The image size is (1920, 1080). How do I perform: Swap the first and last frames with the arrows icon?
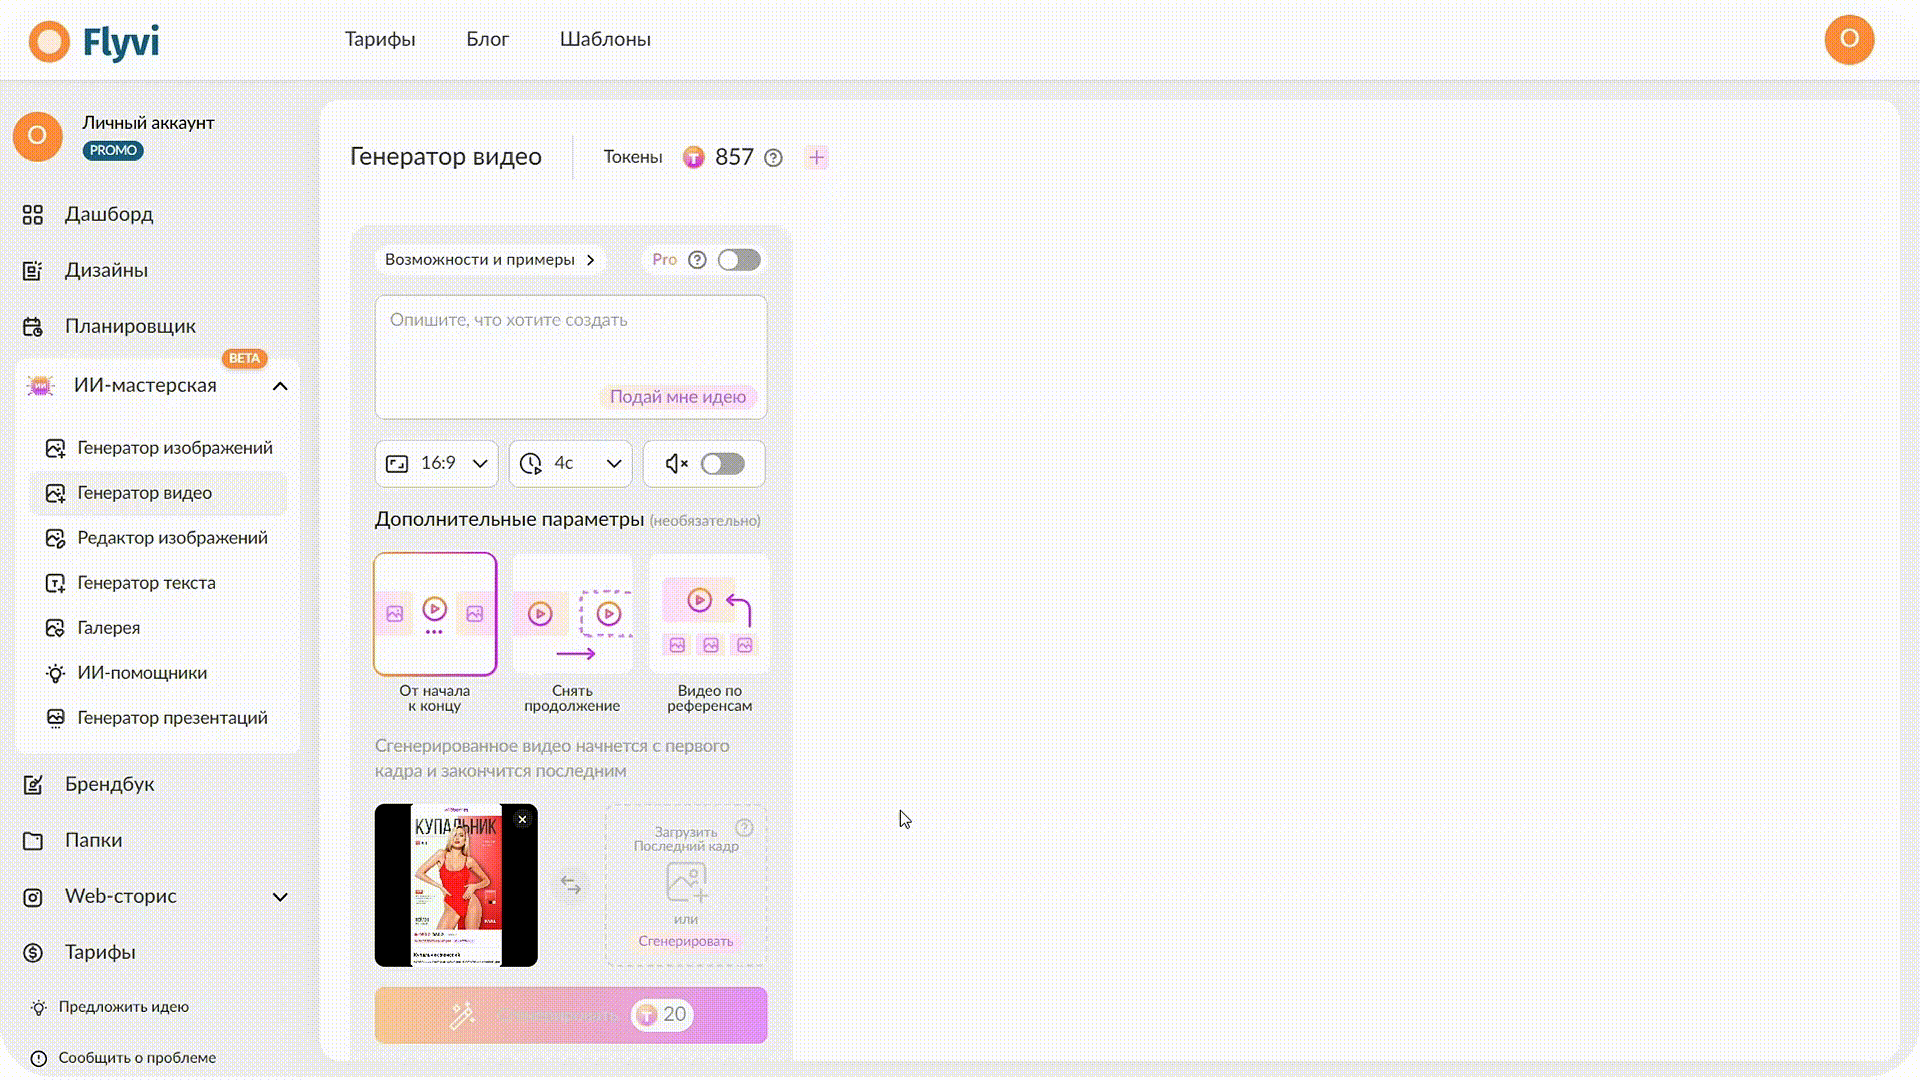[x=571, y=885]
